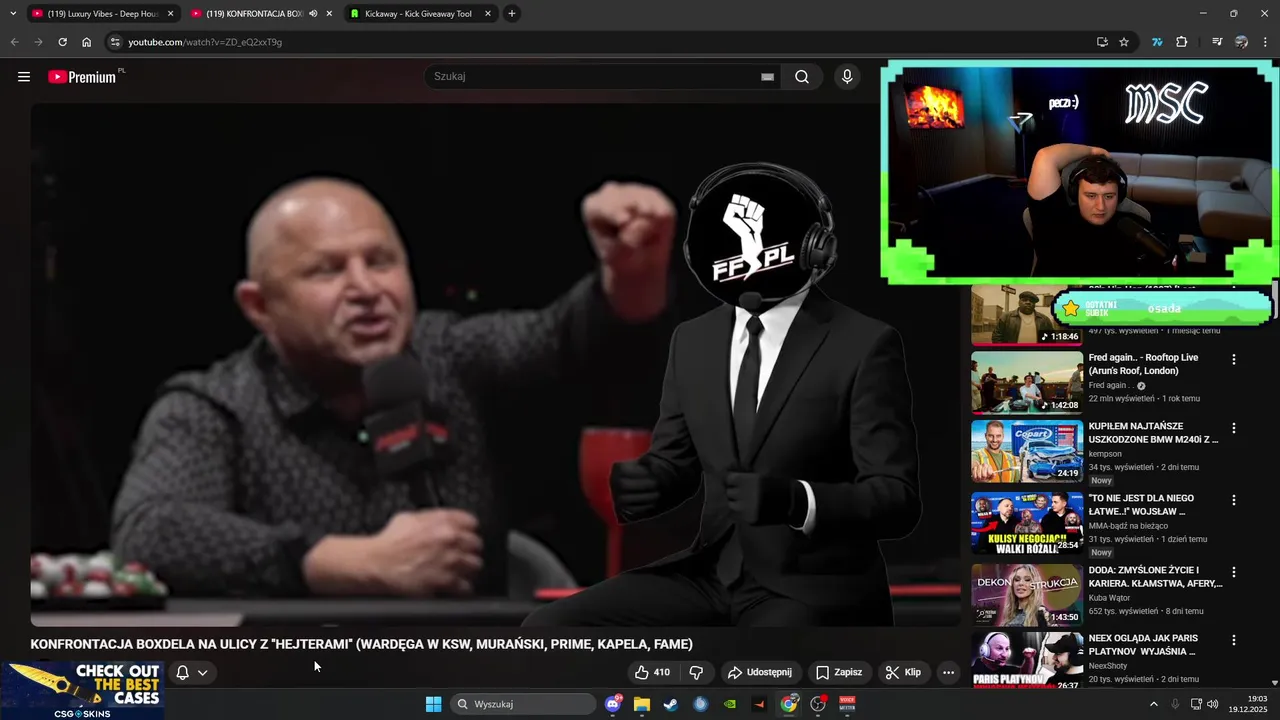Click the Udostępnij share button
Viewport: 1280px width, 720px height.
(x=760, y=672)
